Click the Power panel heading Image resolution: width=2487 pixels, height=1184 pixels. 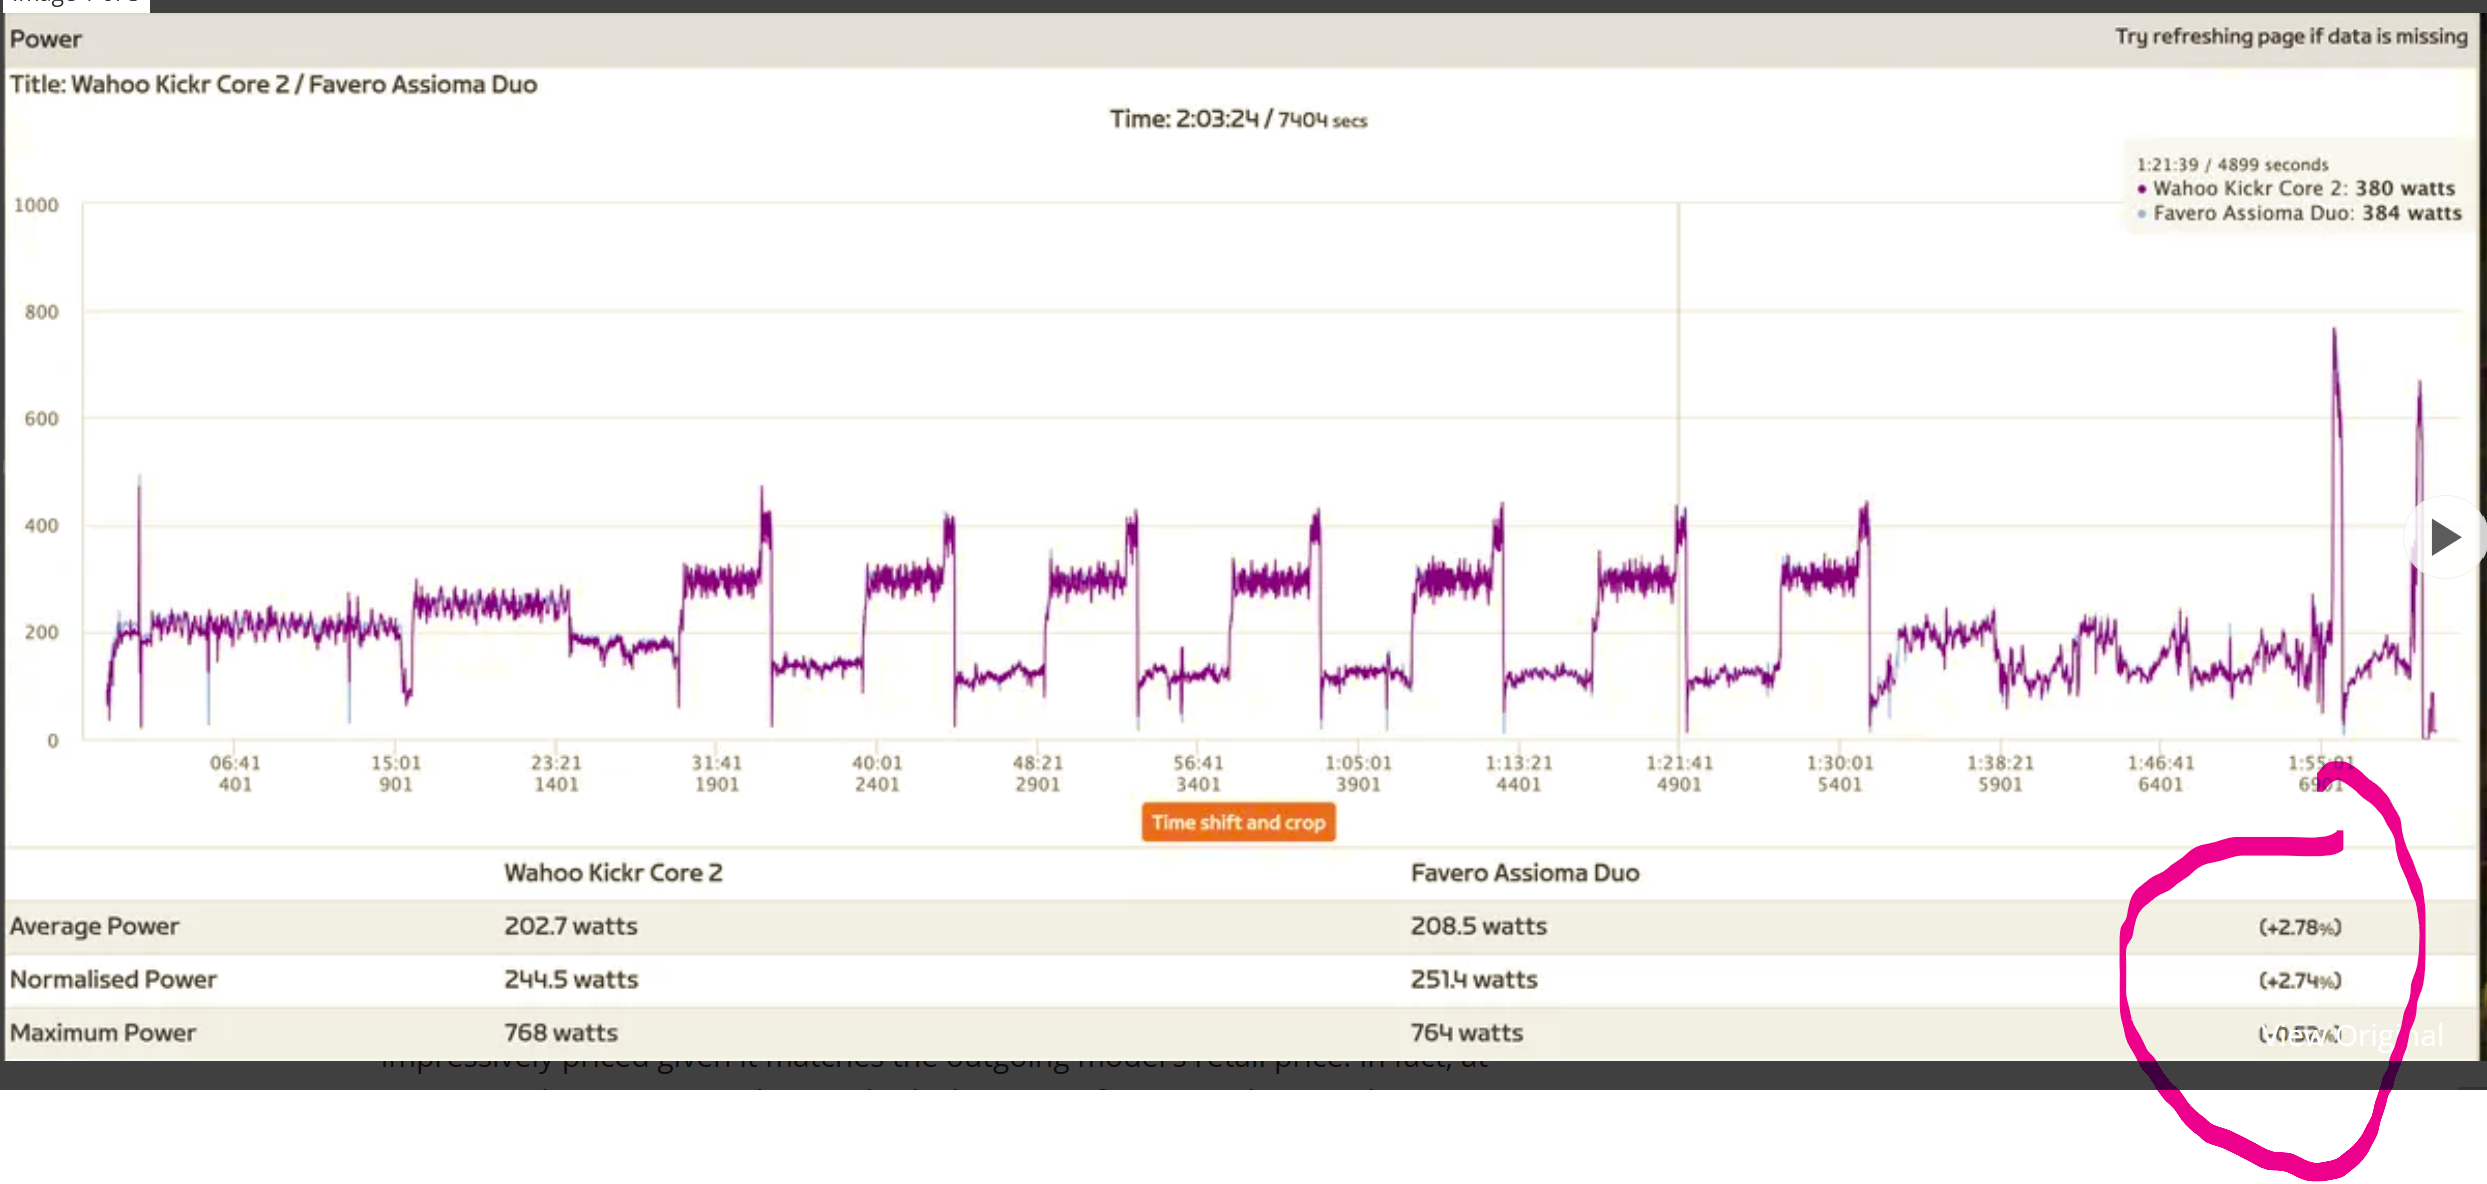46,39
